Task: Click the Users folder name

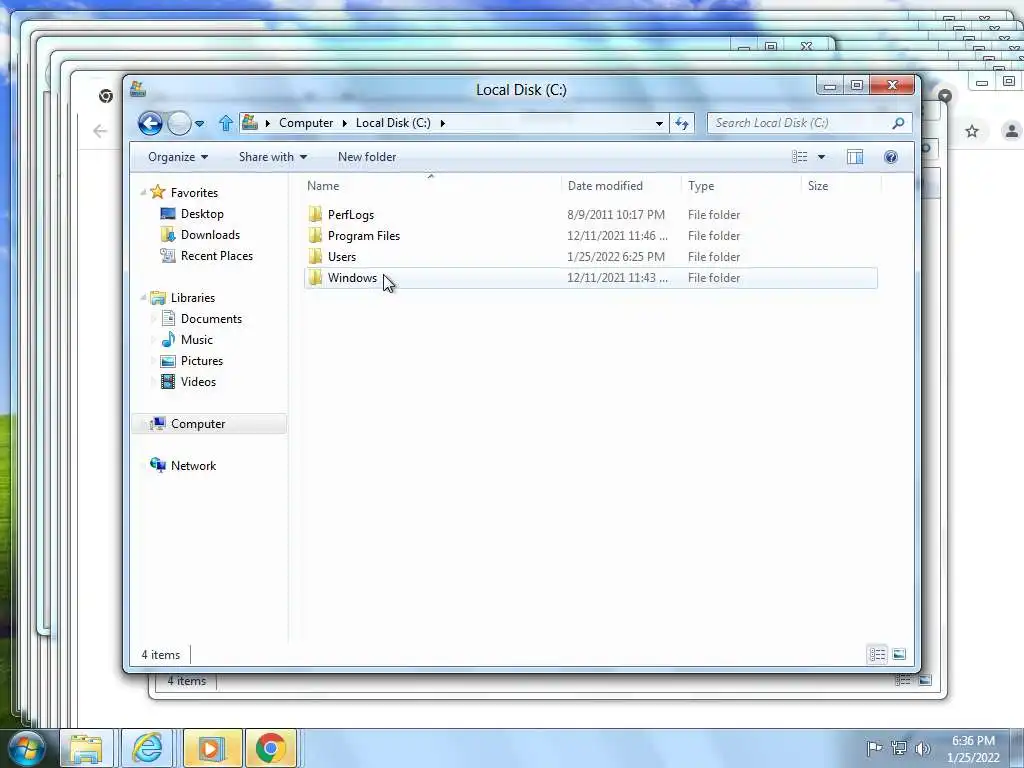Action: (x=342, y=257)
